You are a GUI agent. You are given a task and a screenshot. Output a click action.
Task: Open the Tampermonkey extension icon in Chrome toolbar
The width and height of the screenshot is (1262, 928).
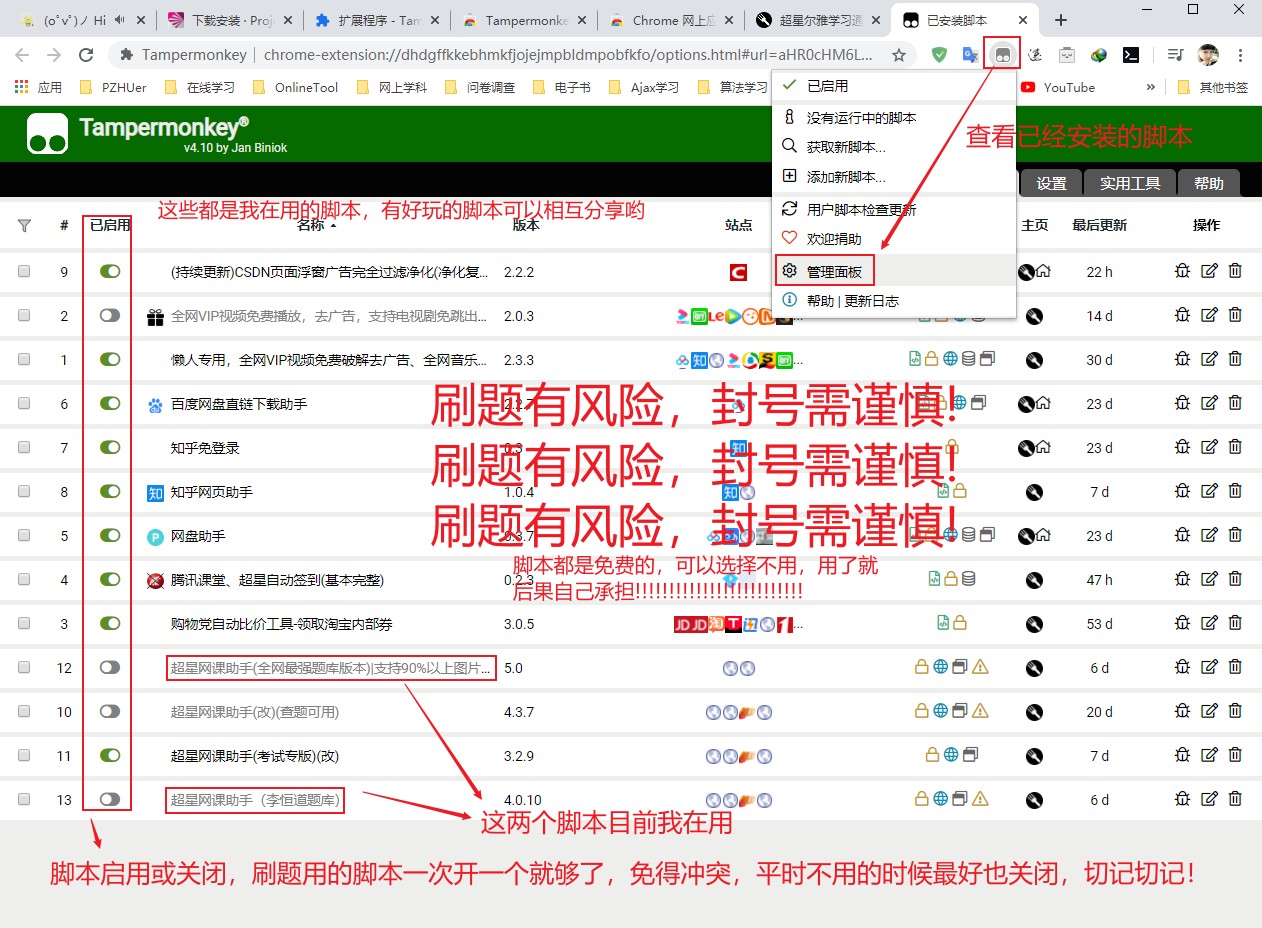[x=1002, y=55]
